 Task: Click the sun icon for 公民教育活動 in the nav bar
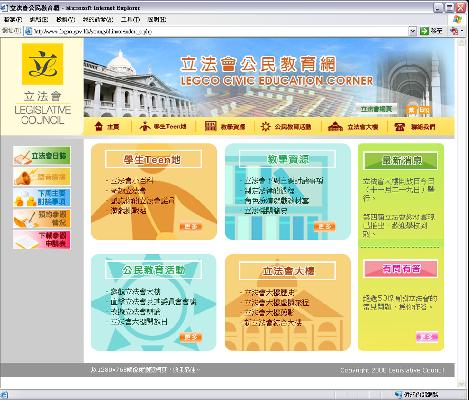tap(265, 127)
